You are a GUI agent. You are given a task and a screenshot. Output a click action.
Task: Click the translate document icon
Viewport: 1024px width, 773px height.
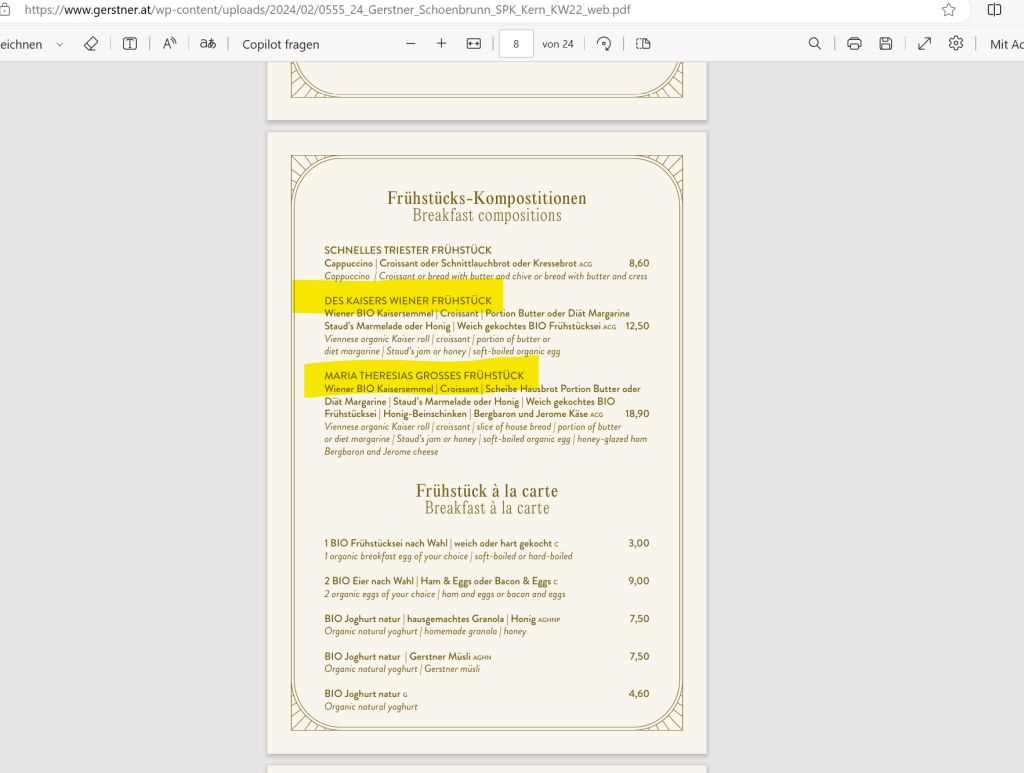208,44
